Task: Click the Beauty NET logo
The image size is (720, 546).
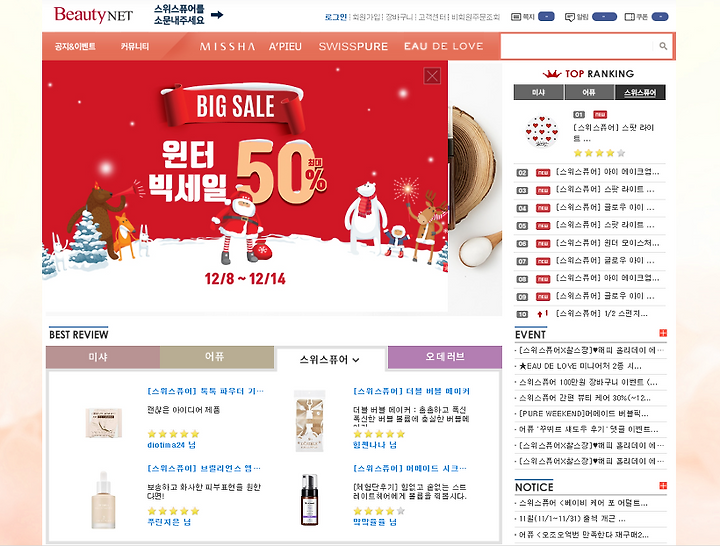Action: click(93, 15)
